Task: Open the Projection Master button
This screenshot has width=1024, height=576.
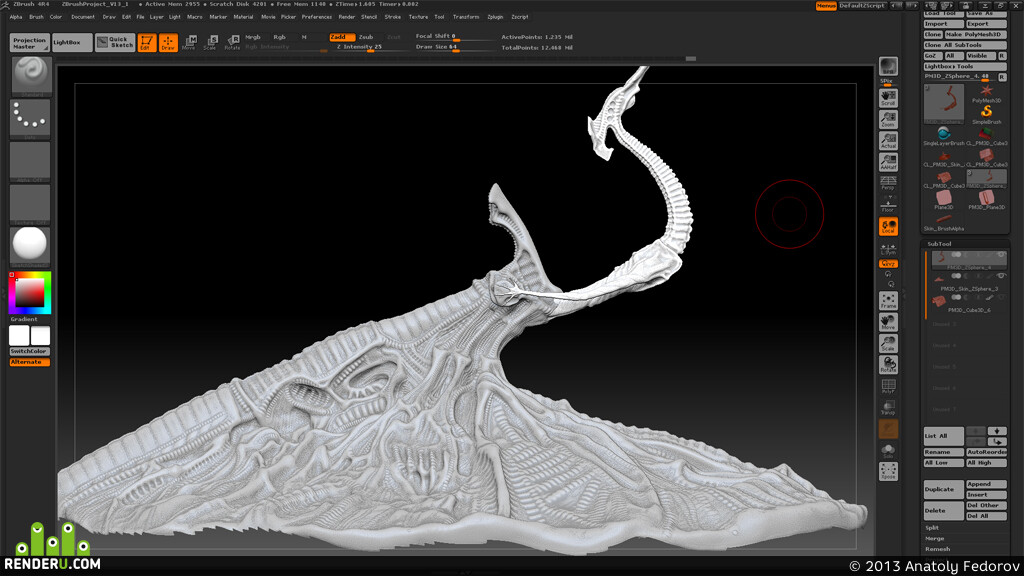Action: coord(29,42)
